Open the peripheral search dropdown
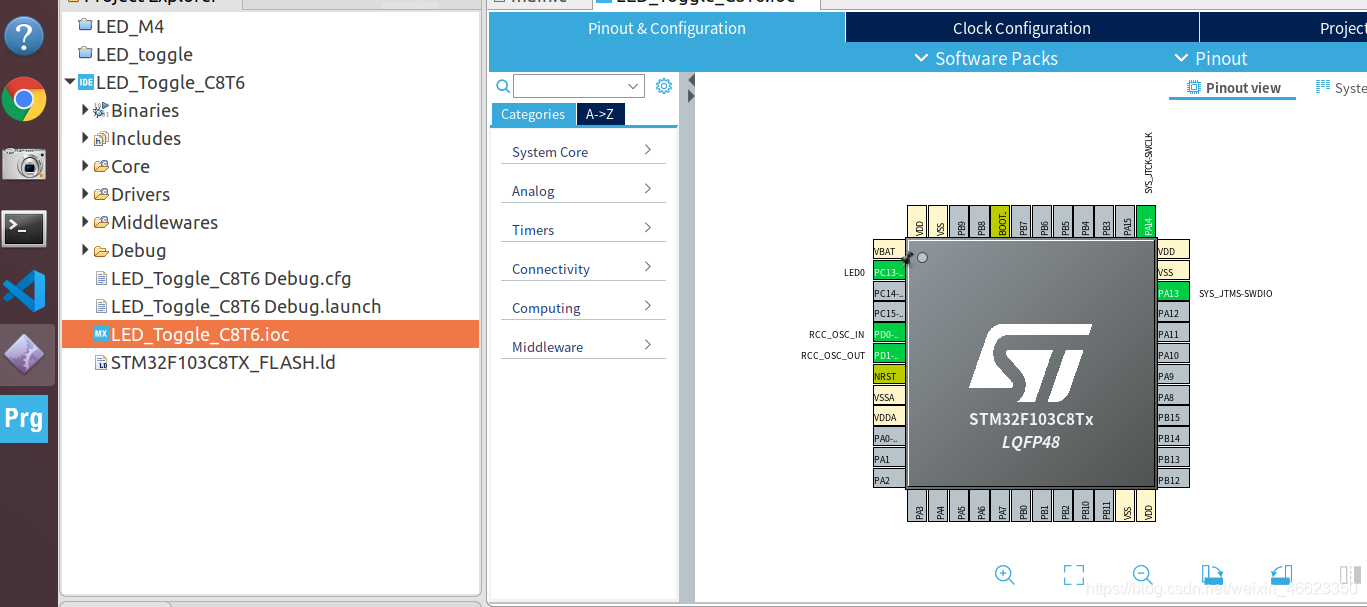Image resolution: width=1367 pixels, height=607 pixels. (x=634, y=86)
